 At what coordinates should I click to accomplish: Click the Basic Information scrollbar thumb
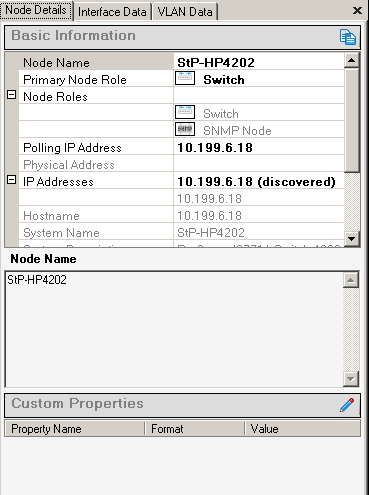pyautogui.click(x=352, y=120)
